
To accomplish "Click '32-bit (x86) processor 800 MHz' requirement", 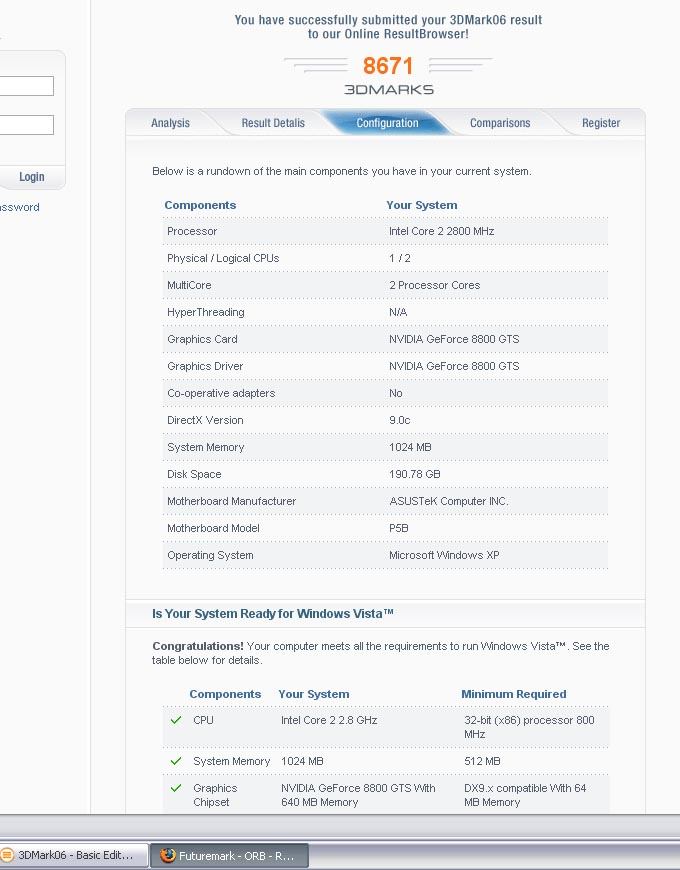I will (x=529, y=727).
